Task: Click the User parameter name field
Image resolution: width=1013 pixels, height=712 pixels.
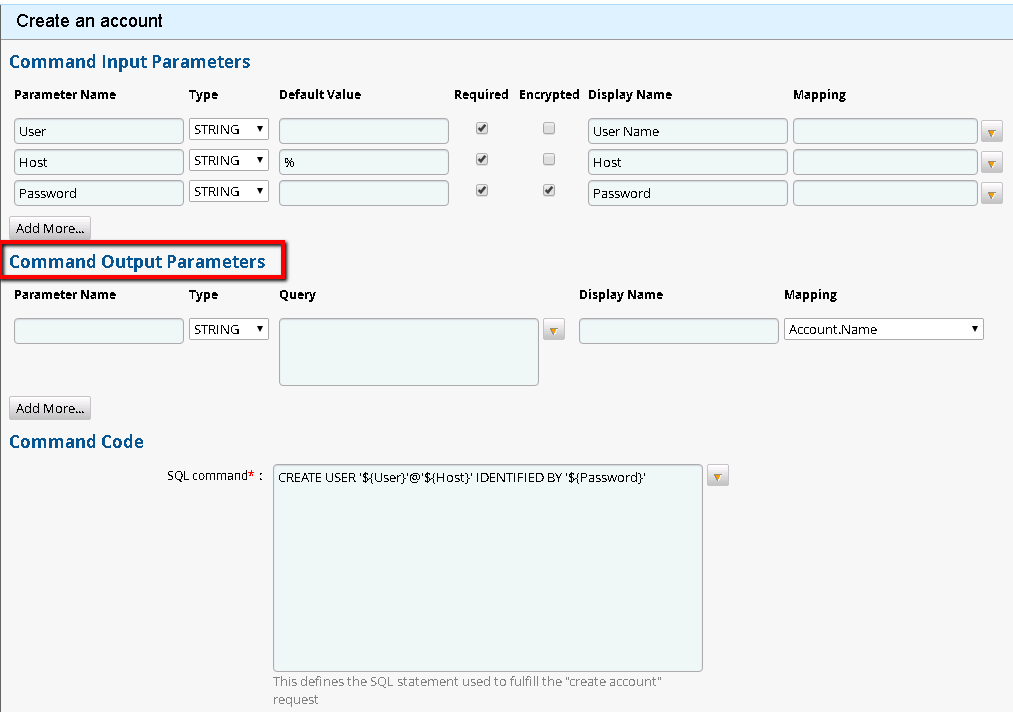Action: pyautogui.click(x=97, y=130)
